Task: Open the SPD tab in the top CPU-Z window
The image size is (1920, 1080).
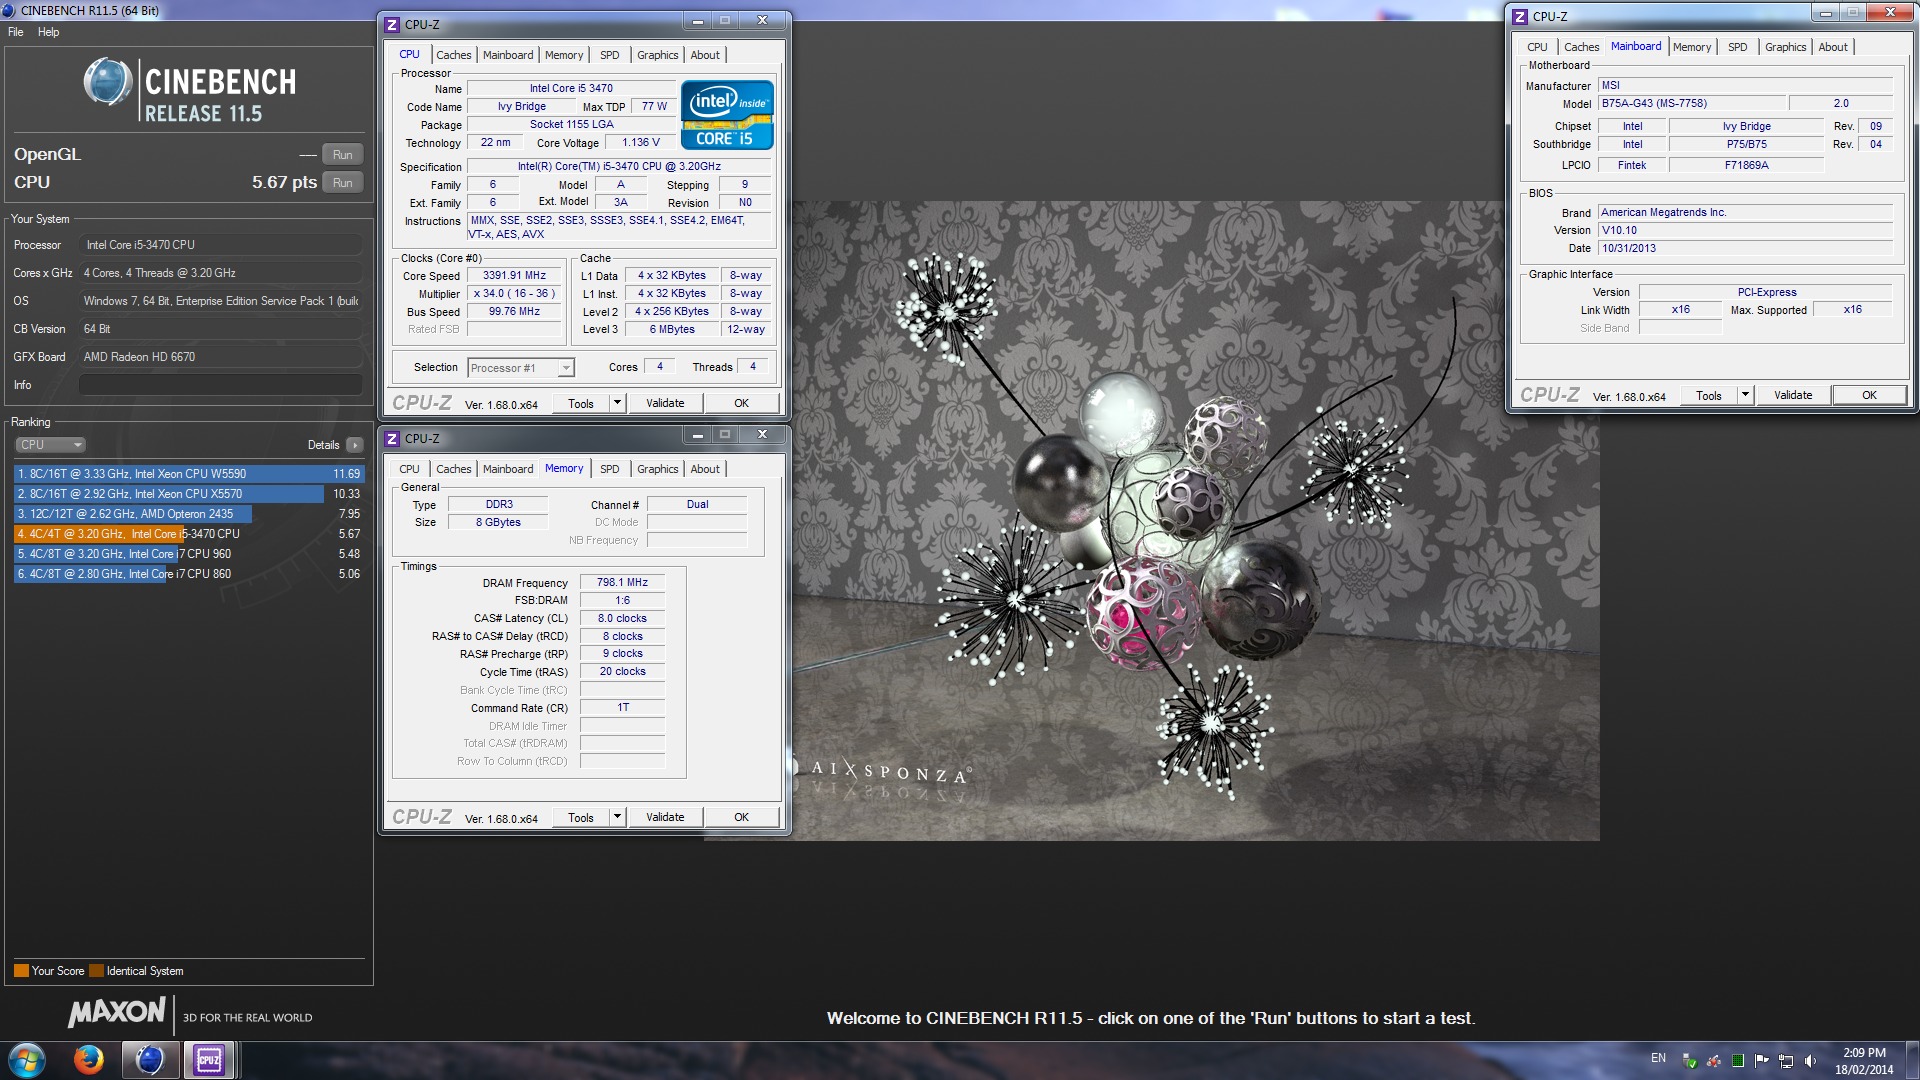Action: coord(610,55)
